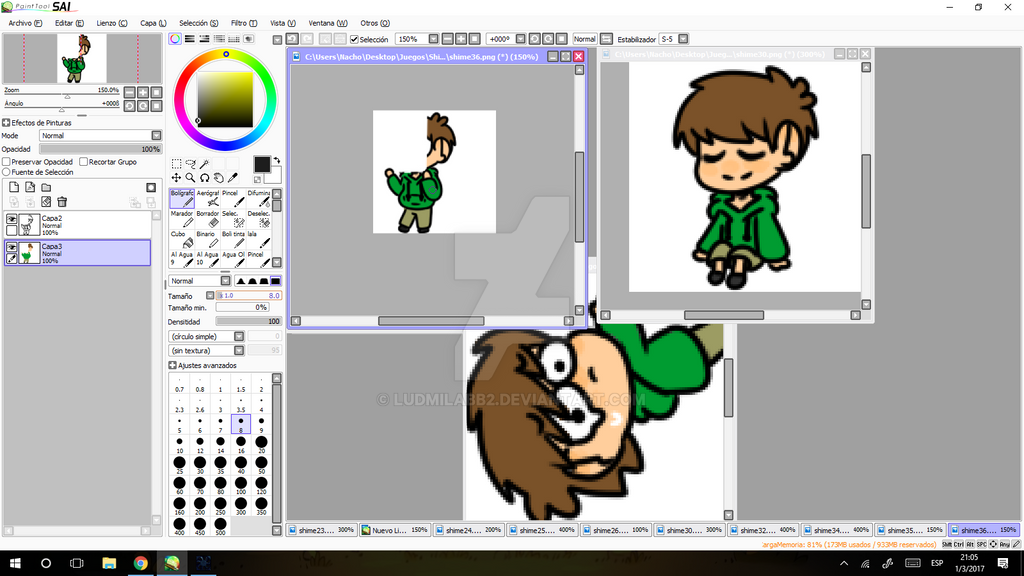1024x576 pixels.
Task: Create a new linework layer
Action: [30, 187]
